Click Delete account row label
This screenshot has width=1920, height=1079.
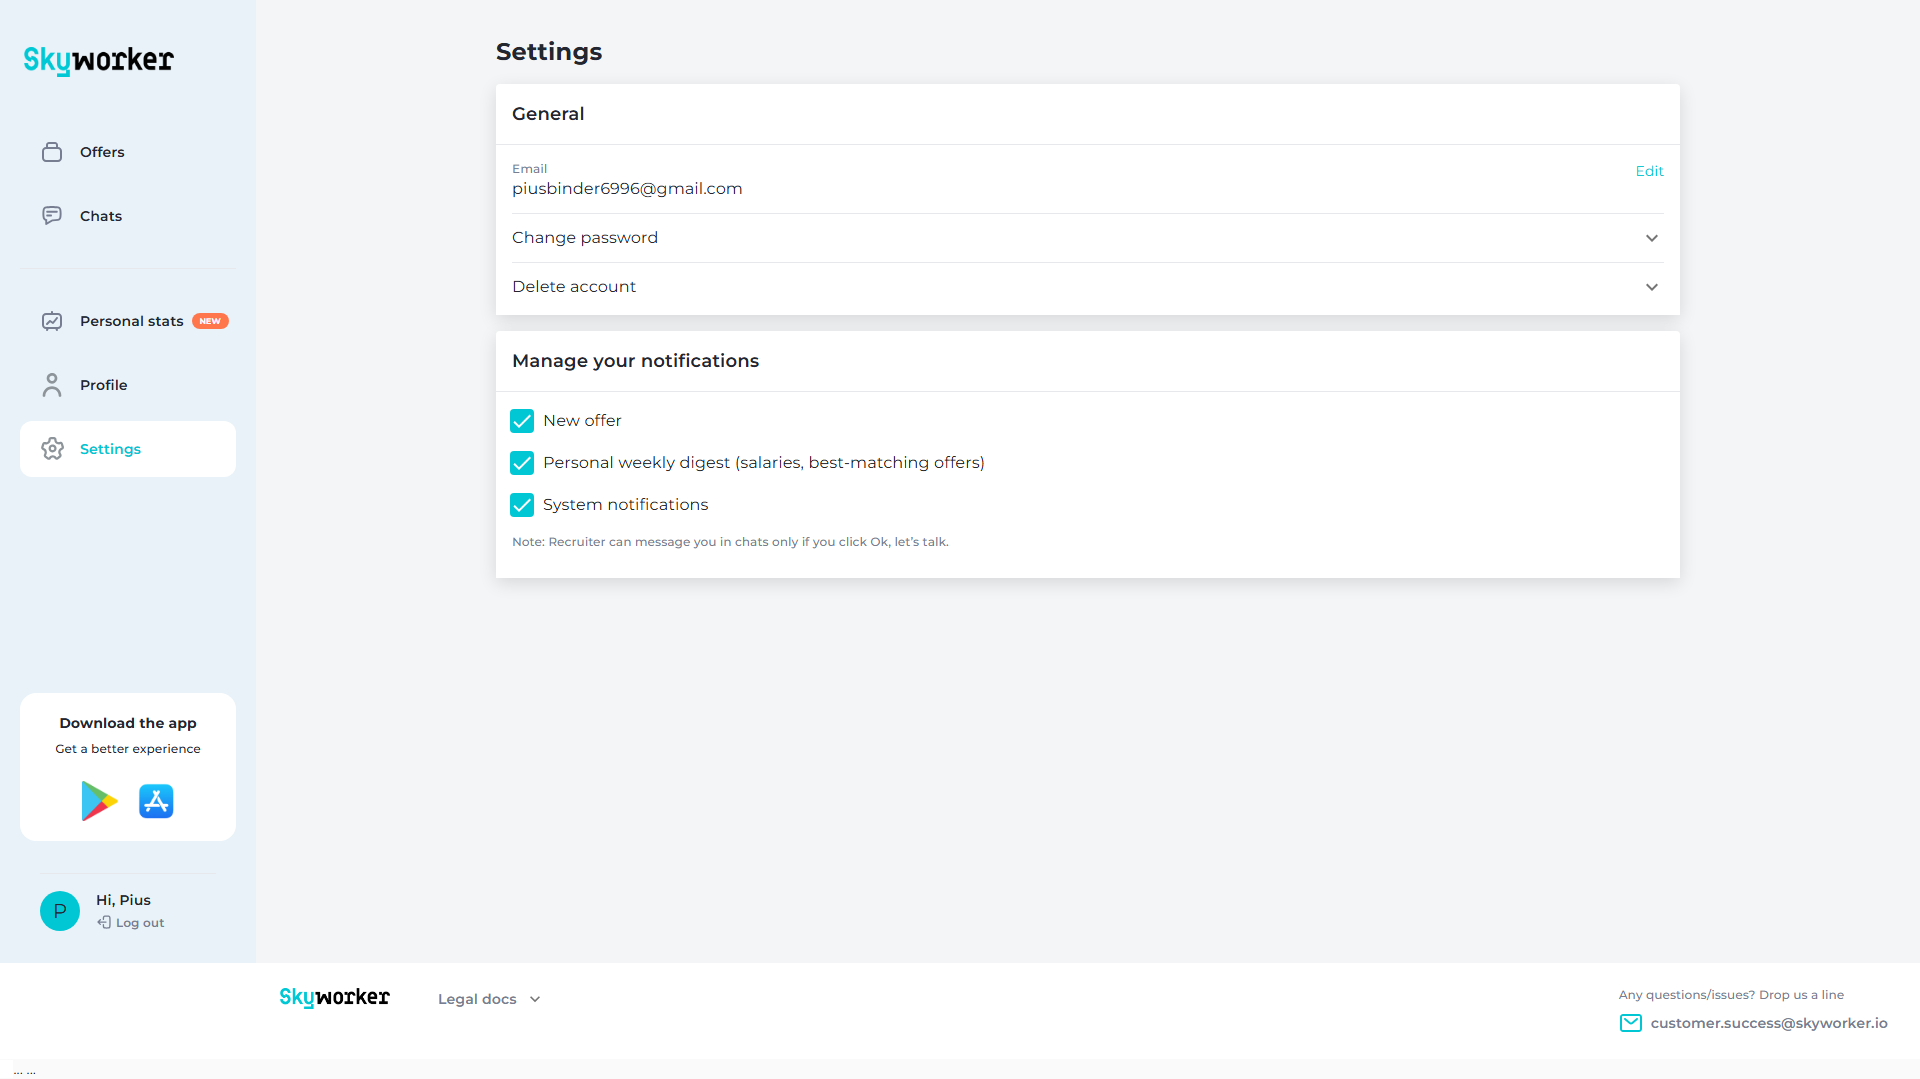[574, 287]
